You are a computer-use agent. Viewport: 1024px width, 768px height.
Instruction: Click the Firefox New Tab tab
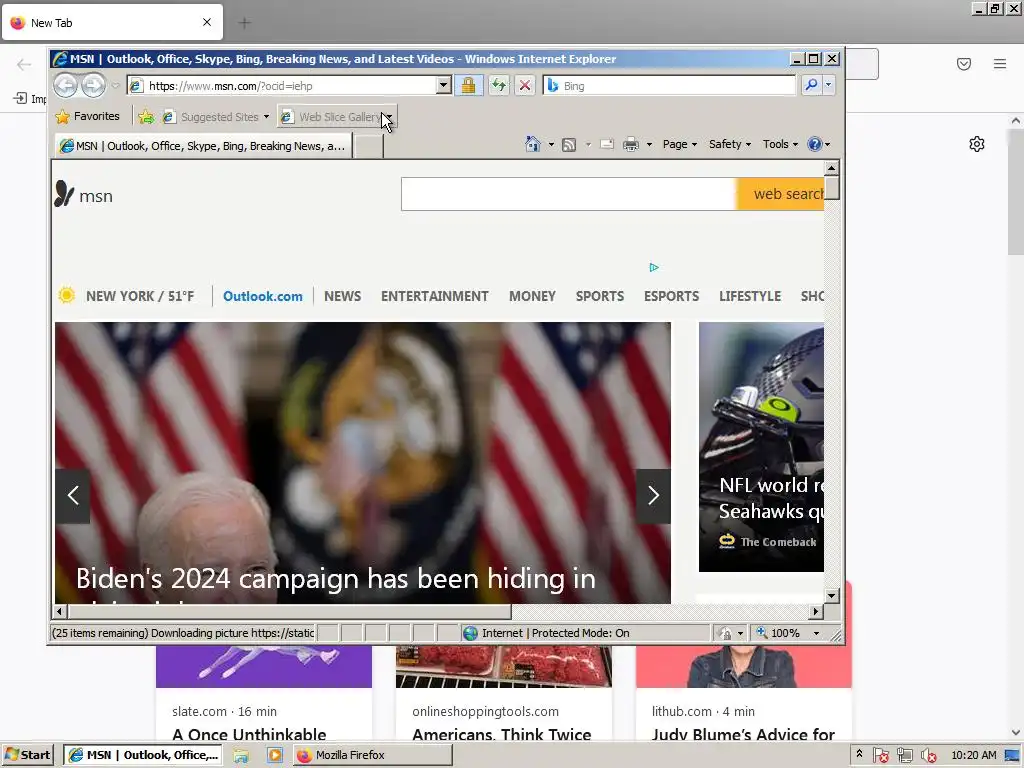pyautogui.click(x=112, y=23)
